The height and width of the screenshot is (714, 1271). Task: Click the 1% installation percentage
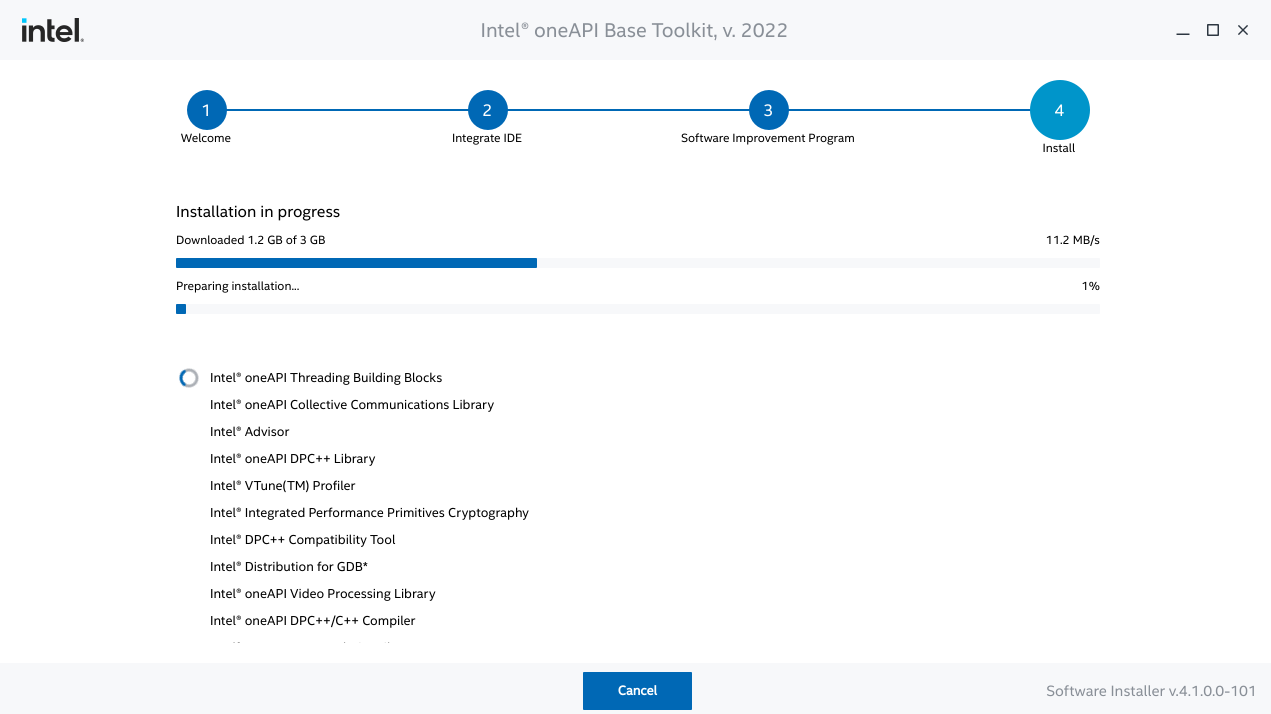[x=1091, y=286]
